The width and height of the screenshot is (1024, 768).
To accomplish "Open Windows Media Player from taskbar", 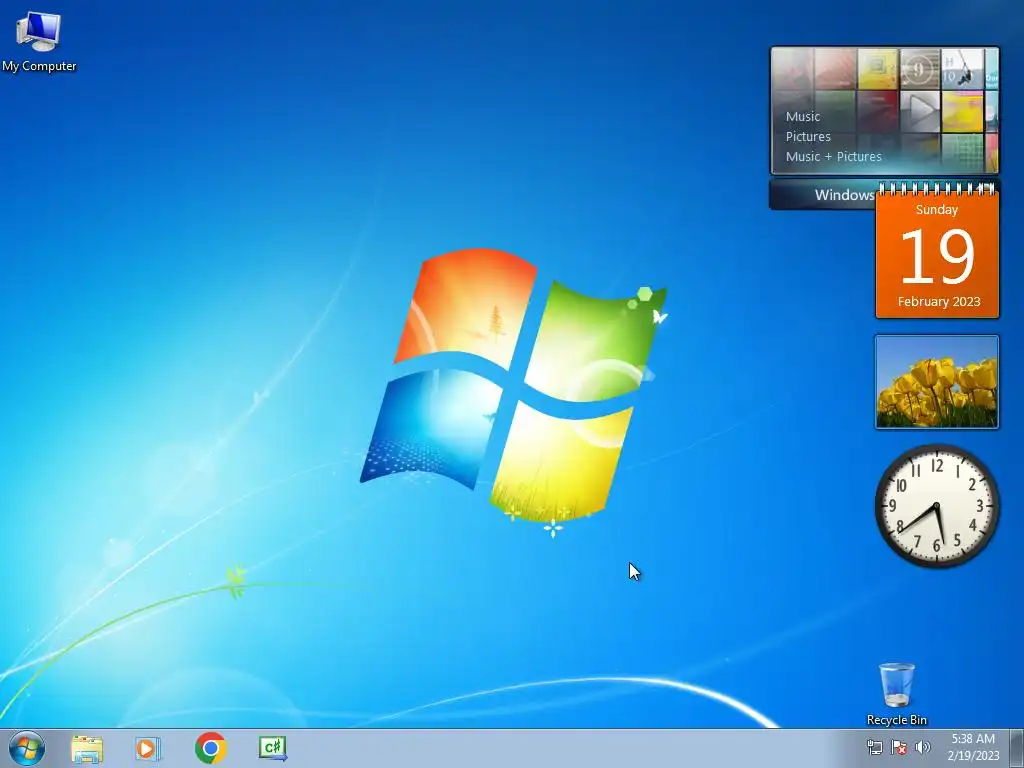I will point(148,748).
